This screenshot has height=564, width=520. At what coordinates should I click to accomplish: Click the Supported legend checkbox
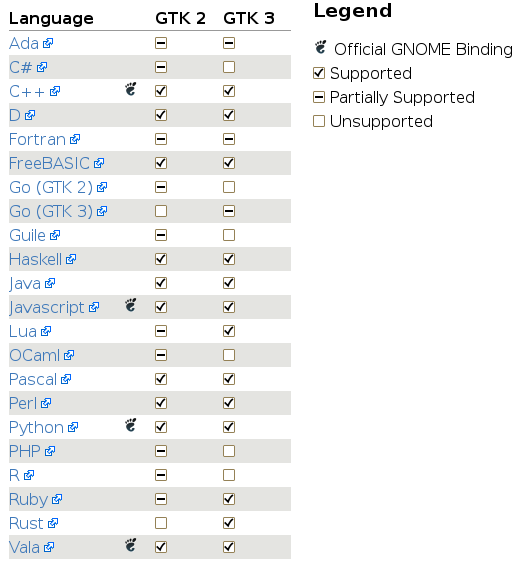tap(319, 73)
